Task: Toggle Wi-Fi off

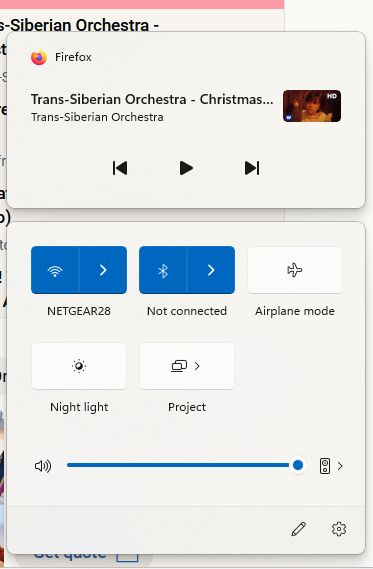Action: pyautogui.click(x=55, y=270)
